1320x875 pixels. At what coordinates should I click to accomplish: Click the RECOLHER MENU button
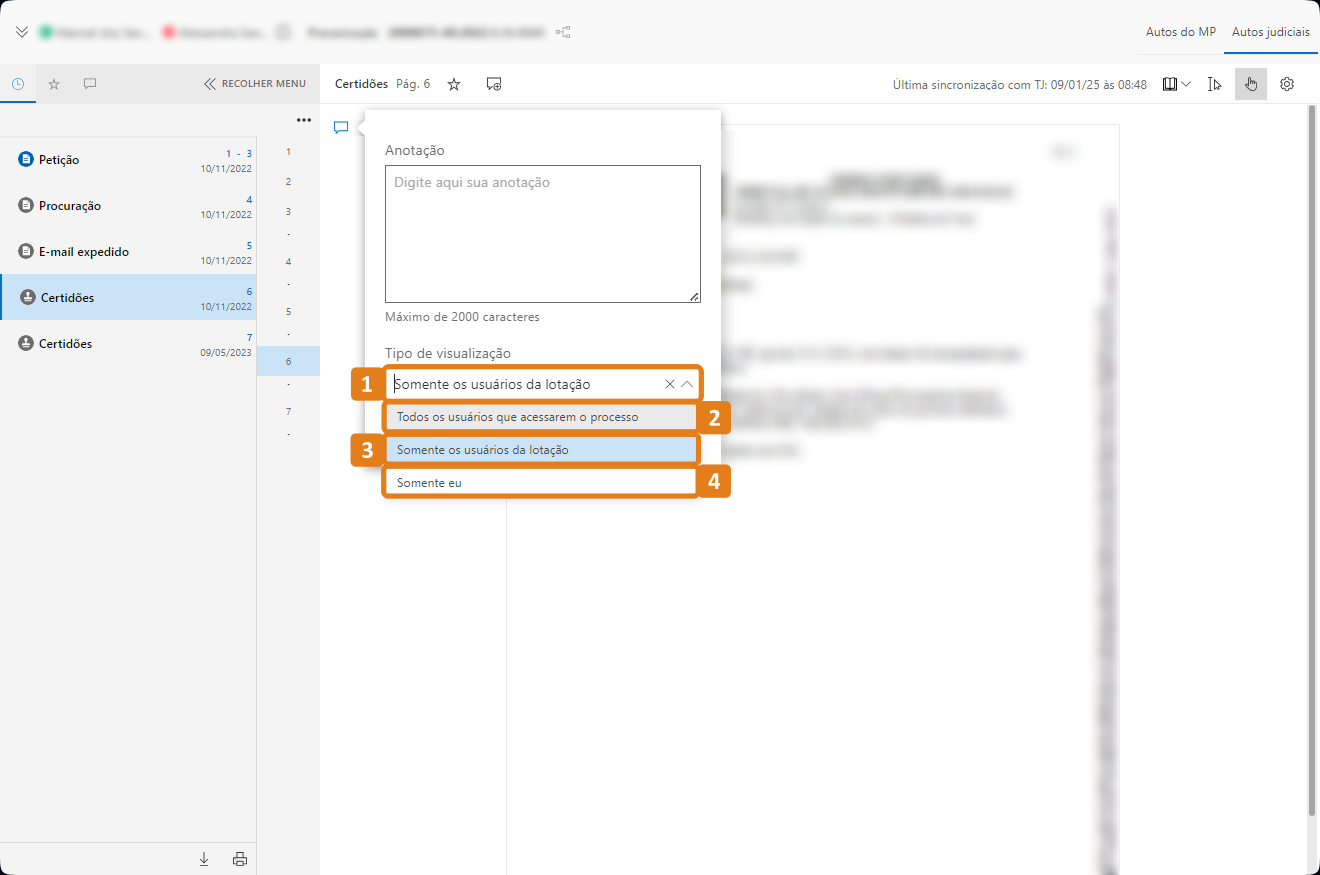(x=255, y=84)
